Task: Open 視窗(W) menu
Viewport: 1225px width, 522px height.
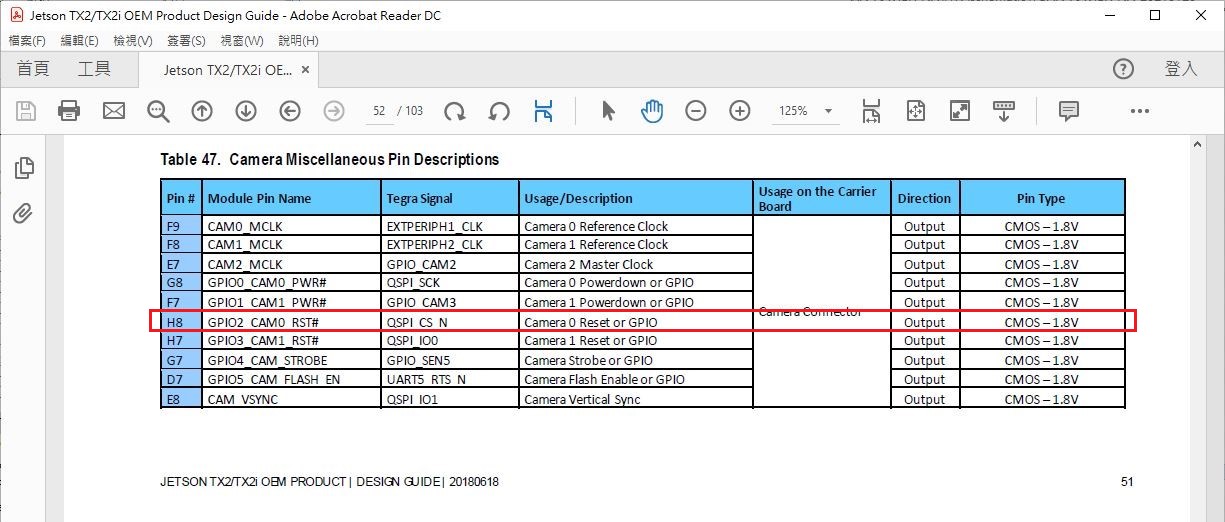Action: point(241,41)
